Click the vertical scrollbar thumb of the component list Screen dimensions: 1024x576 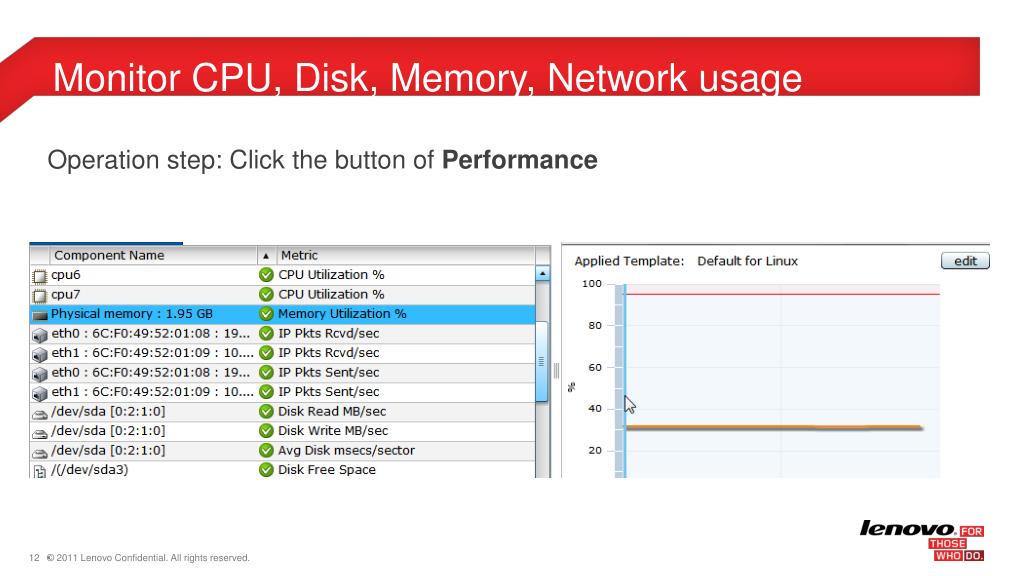542,361
